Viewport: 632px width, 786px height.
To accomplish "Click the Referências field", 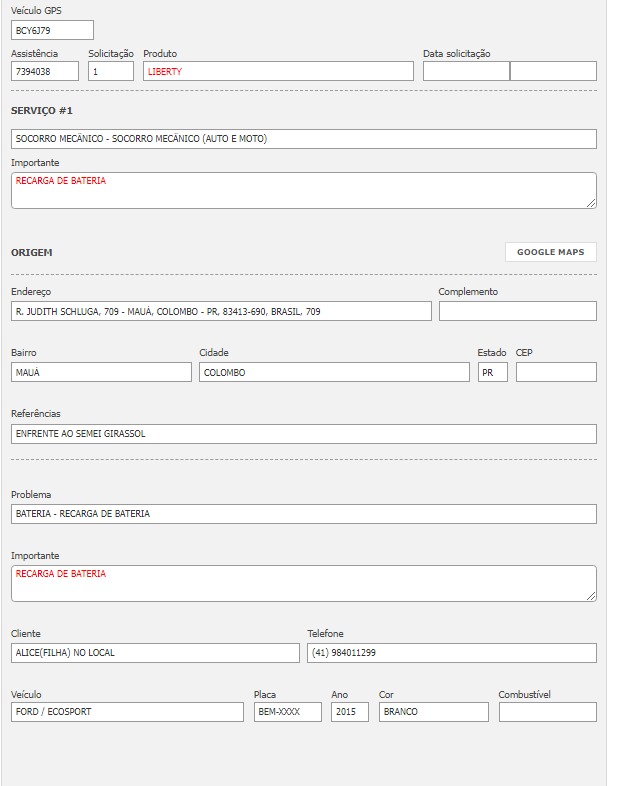I will click(303, 434).
